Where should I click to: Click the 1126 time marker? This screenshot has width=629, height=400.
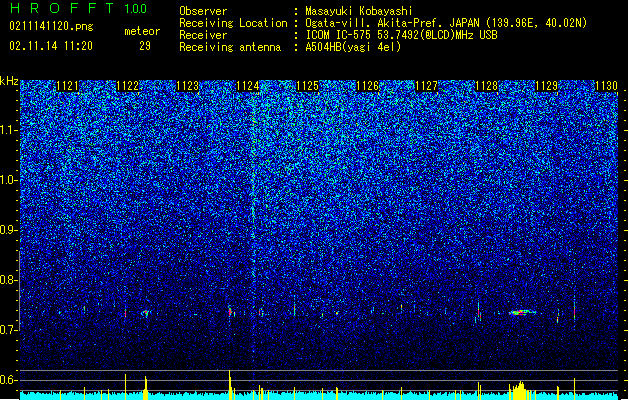(367, 86)
